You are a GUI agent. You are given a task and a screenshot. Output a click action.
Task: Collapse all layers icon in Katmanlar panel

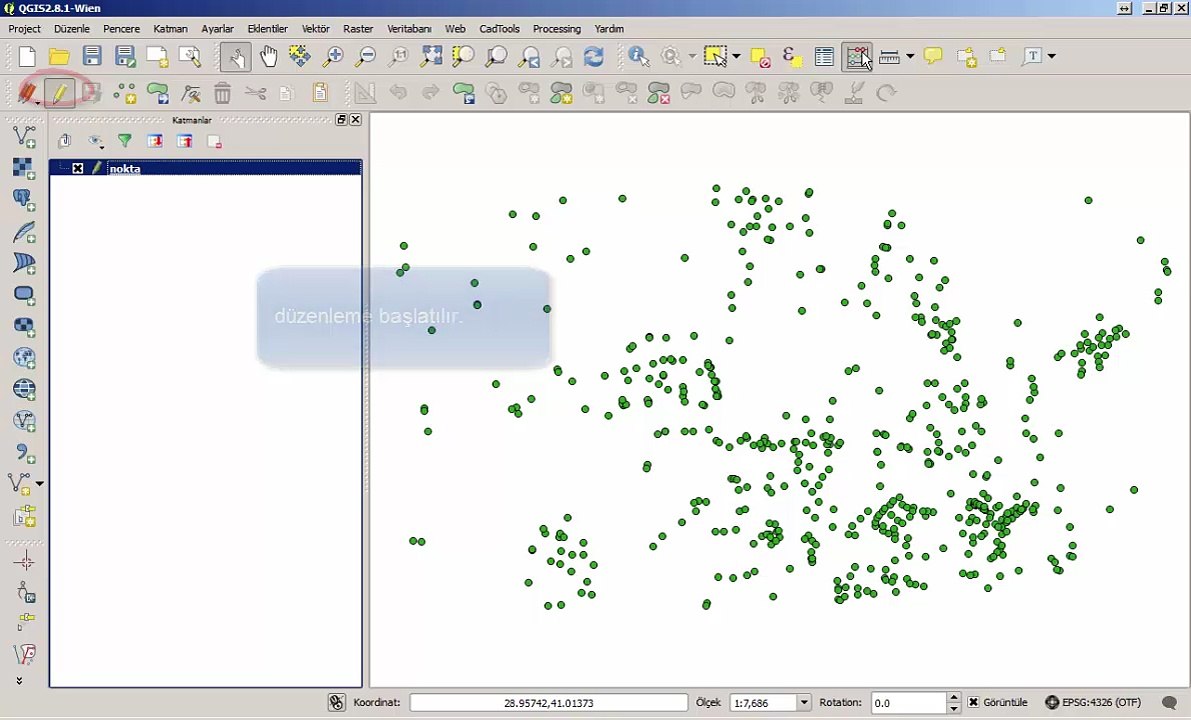click(x=185, y=141)
